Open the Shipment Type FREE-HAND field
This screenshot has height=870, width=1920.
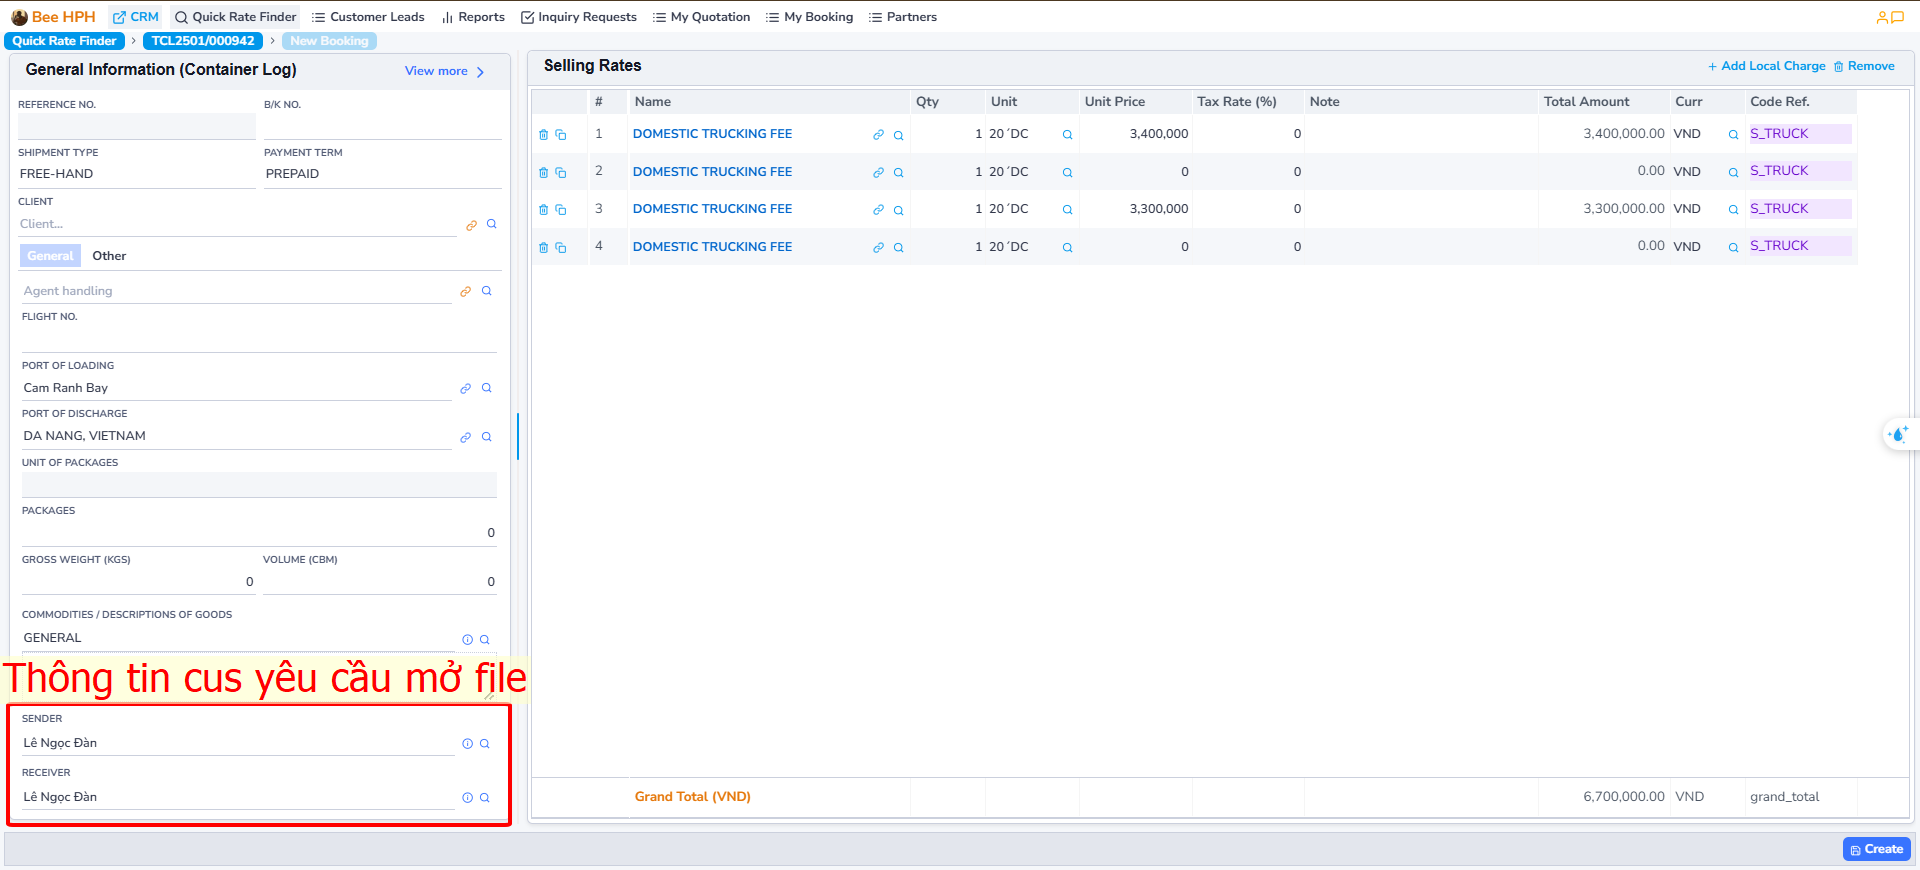[x=135, y=174]
